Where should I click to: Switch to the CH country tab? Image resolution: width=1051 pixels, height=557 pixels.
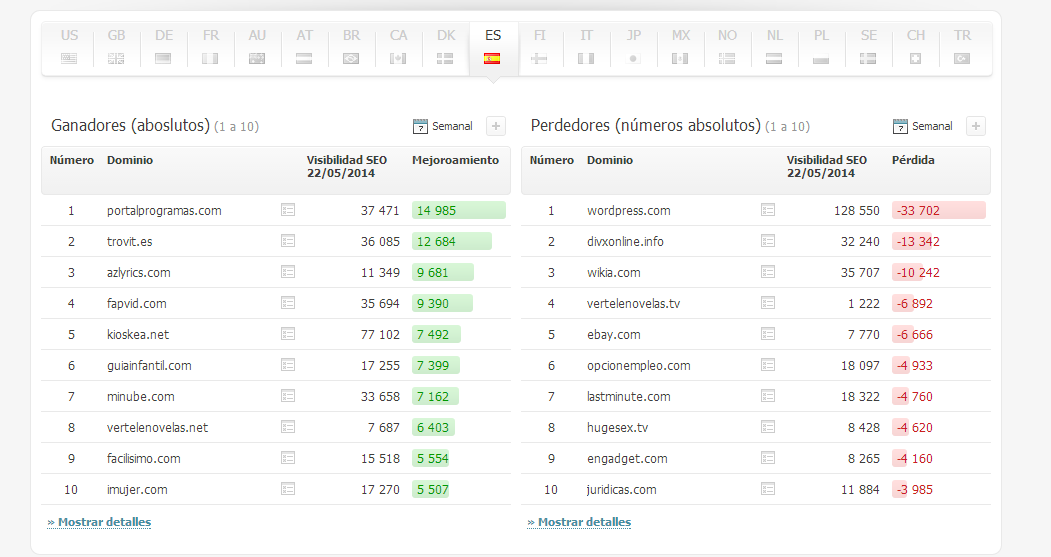916,46
